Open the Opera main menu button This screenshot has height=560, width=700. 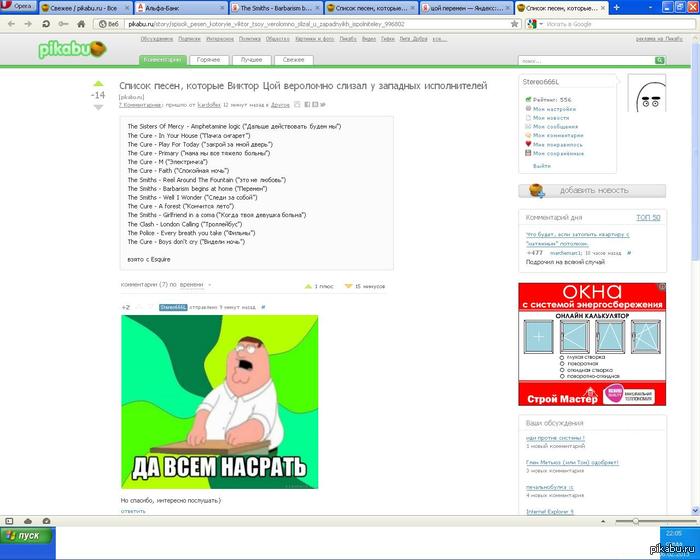click(18, 6)
